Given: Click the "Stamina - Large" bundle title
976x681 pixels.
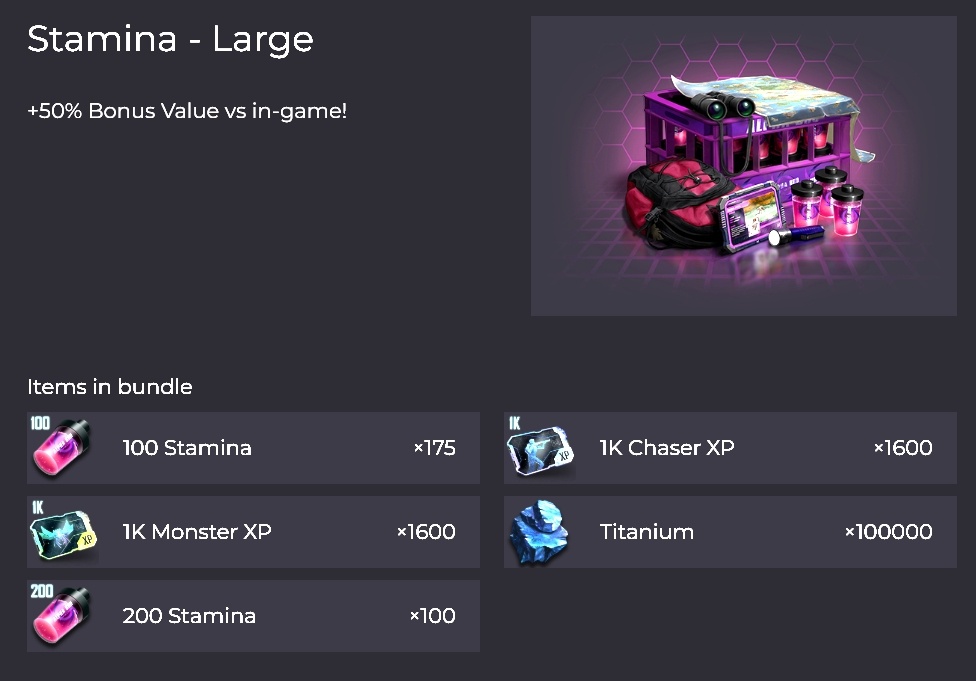Looking at the screenshot, I should click(x=170, y=39).
